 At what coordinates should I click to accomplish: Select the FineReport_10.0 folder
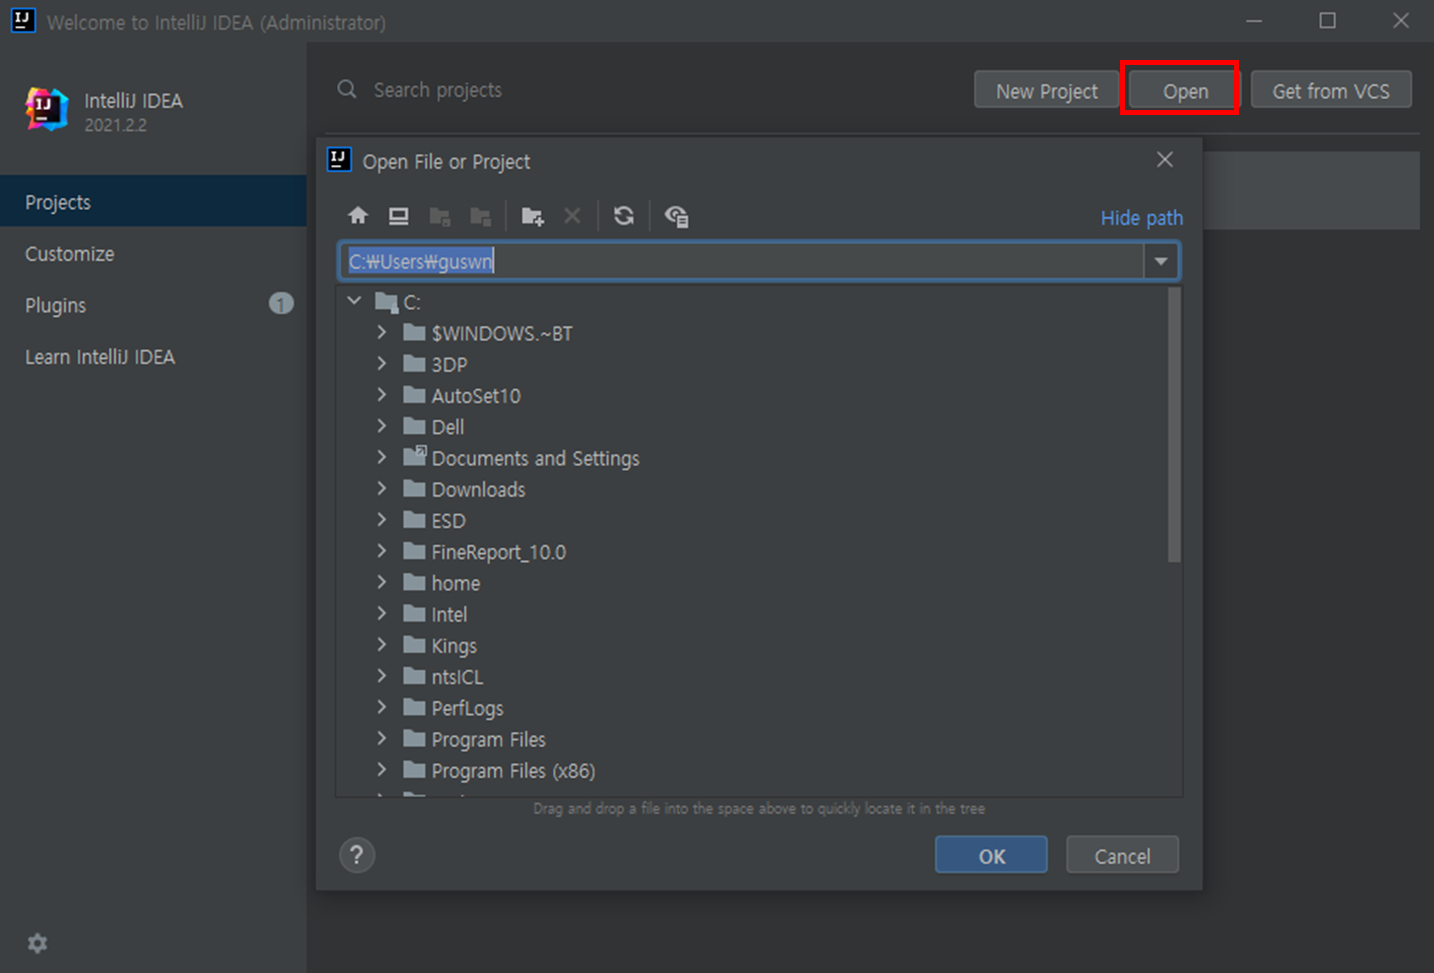pyautogui.click(x=484, y=551)
